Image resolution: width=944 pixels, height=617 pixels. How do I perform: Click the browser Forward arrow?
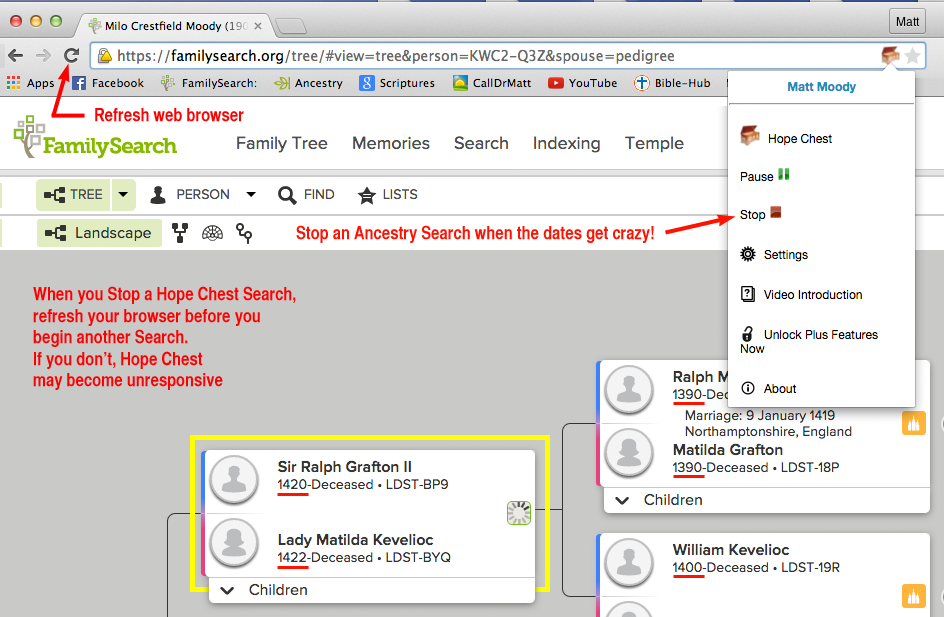[x=43, y=56]
